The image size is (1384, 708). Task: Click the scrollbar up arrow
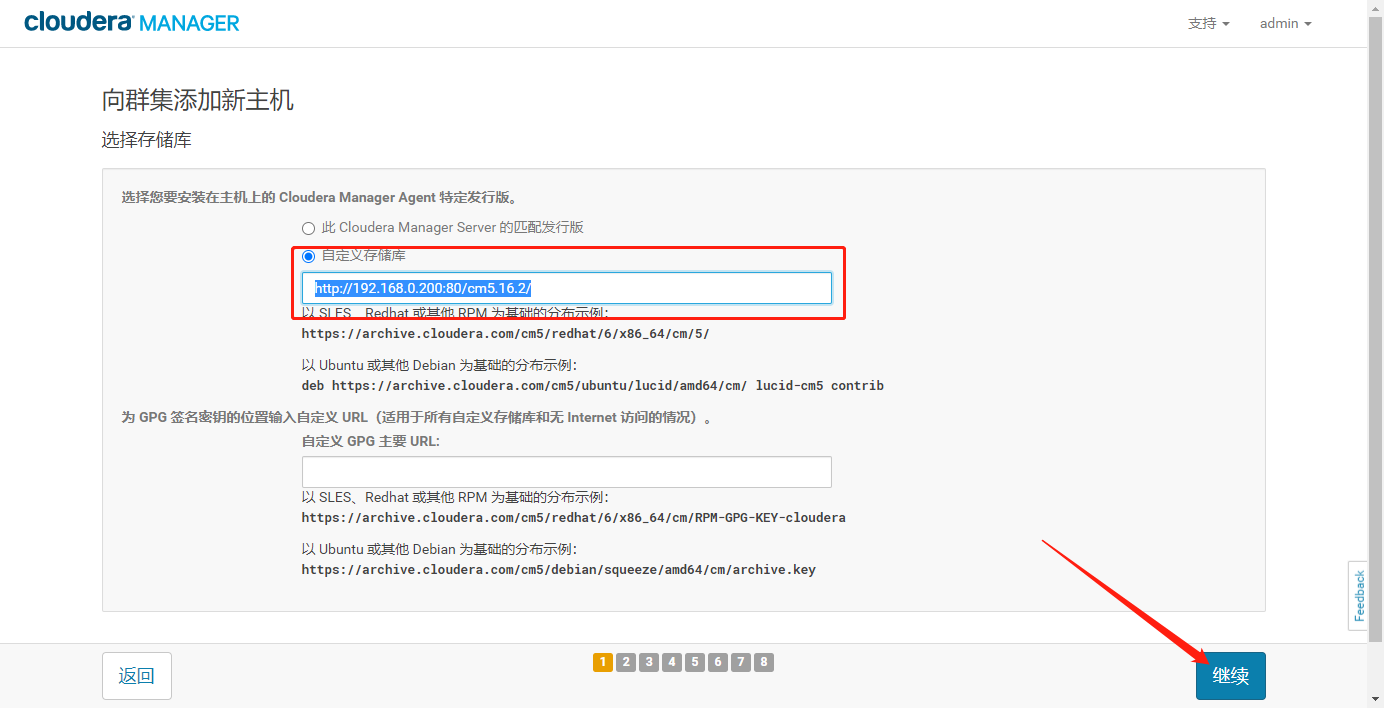click(x=1376, y=8)
